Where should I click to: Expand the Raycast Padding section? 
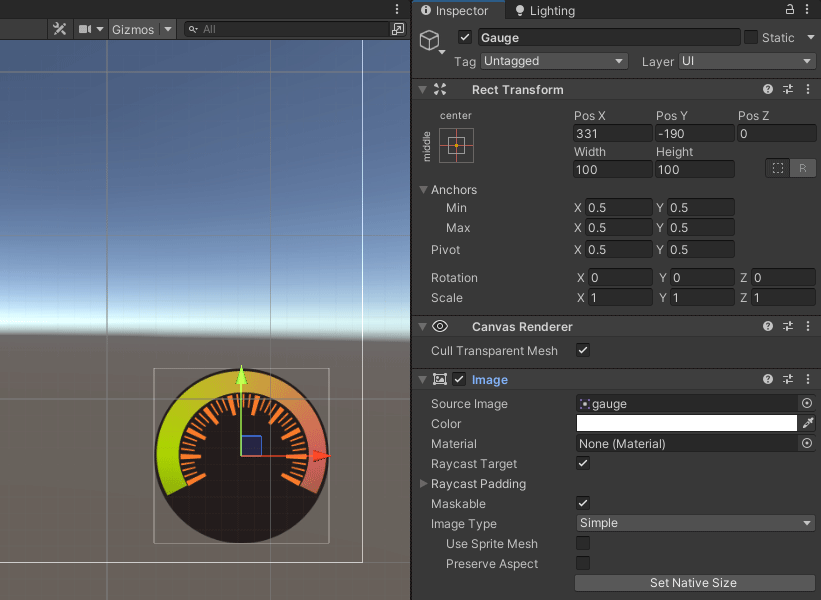(421, 483)
